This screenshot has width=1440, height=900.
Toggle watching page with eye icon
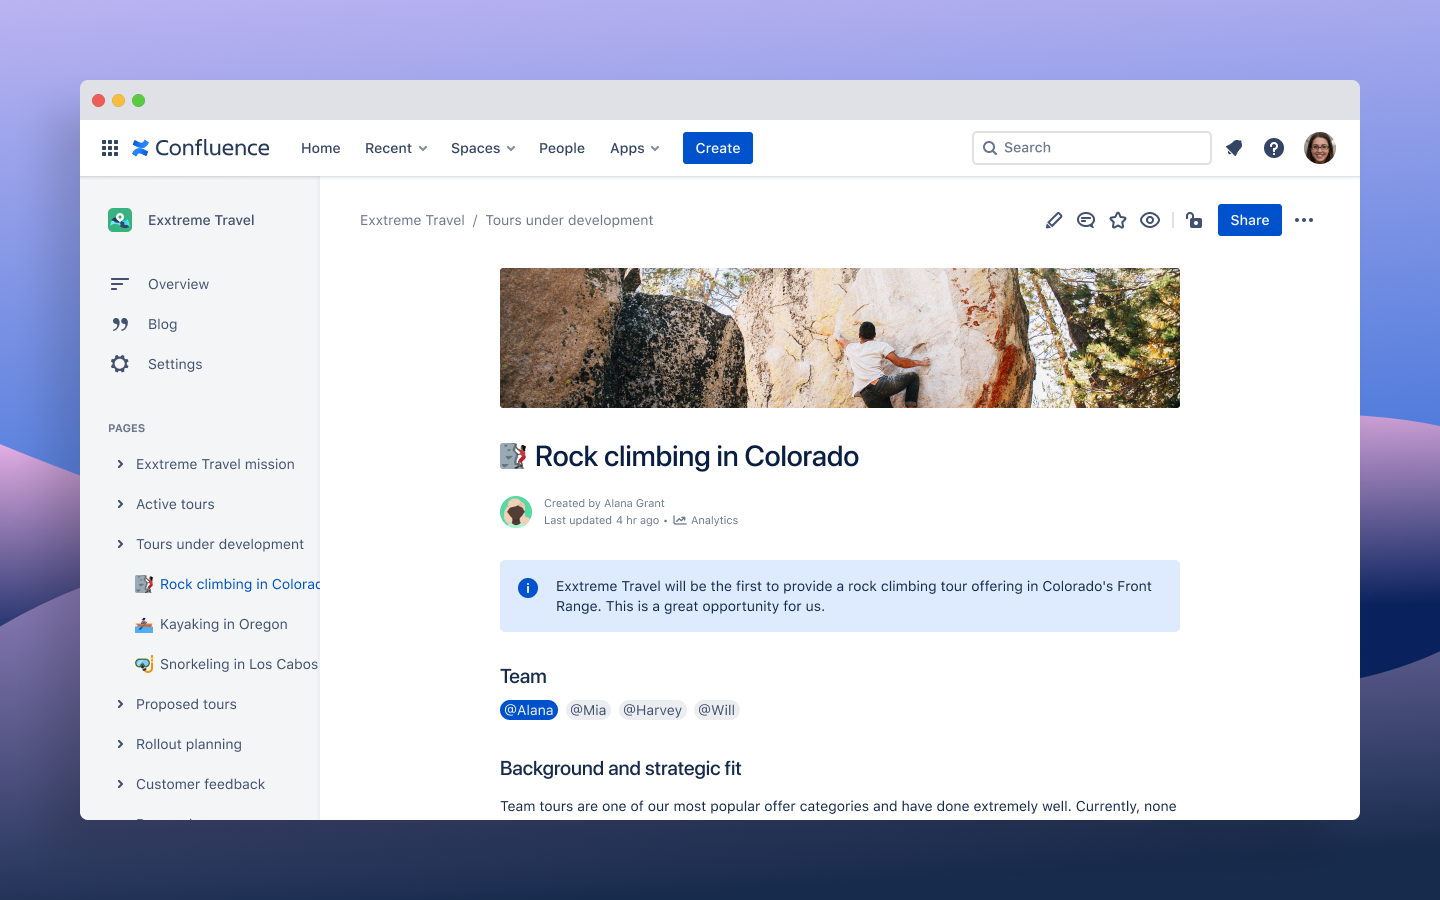[1150, 220]
